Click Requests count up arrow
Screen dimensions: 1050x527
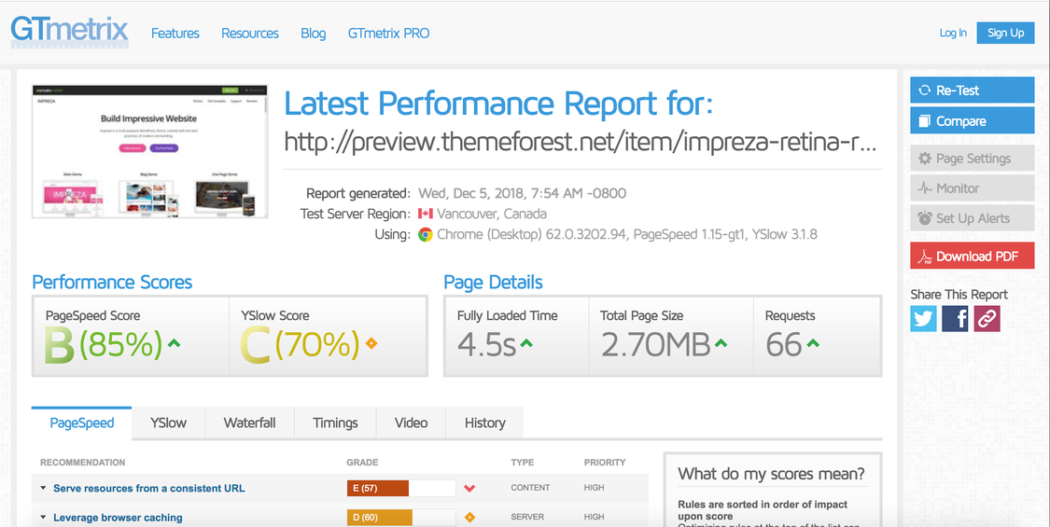click(x=813, y=344)
